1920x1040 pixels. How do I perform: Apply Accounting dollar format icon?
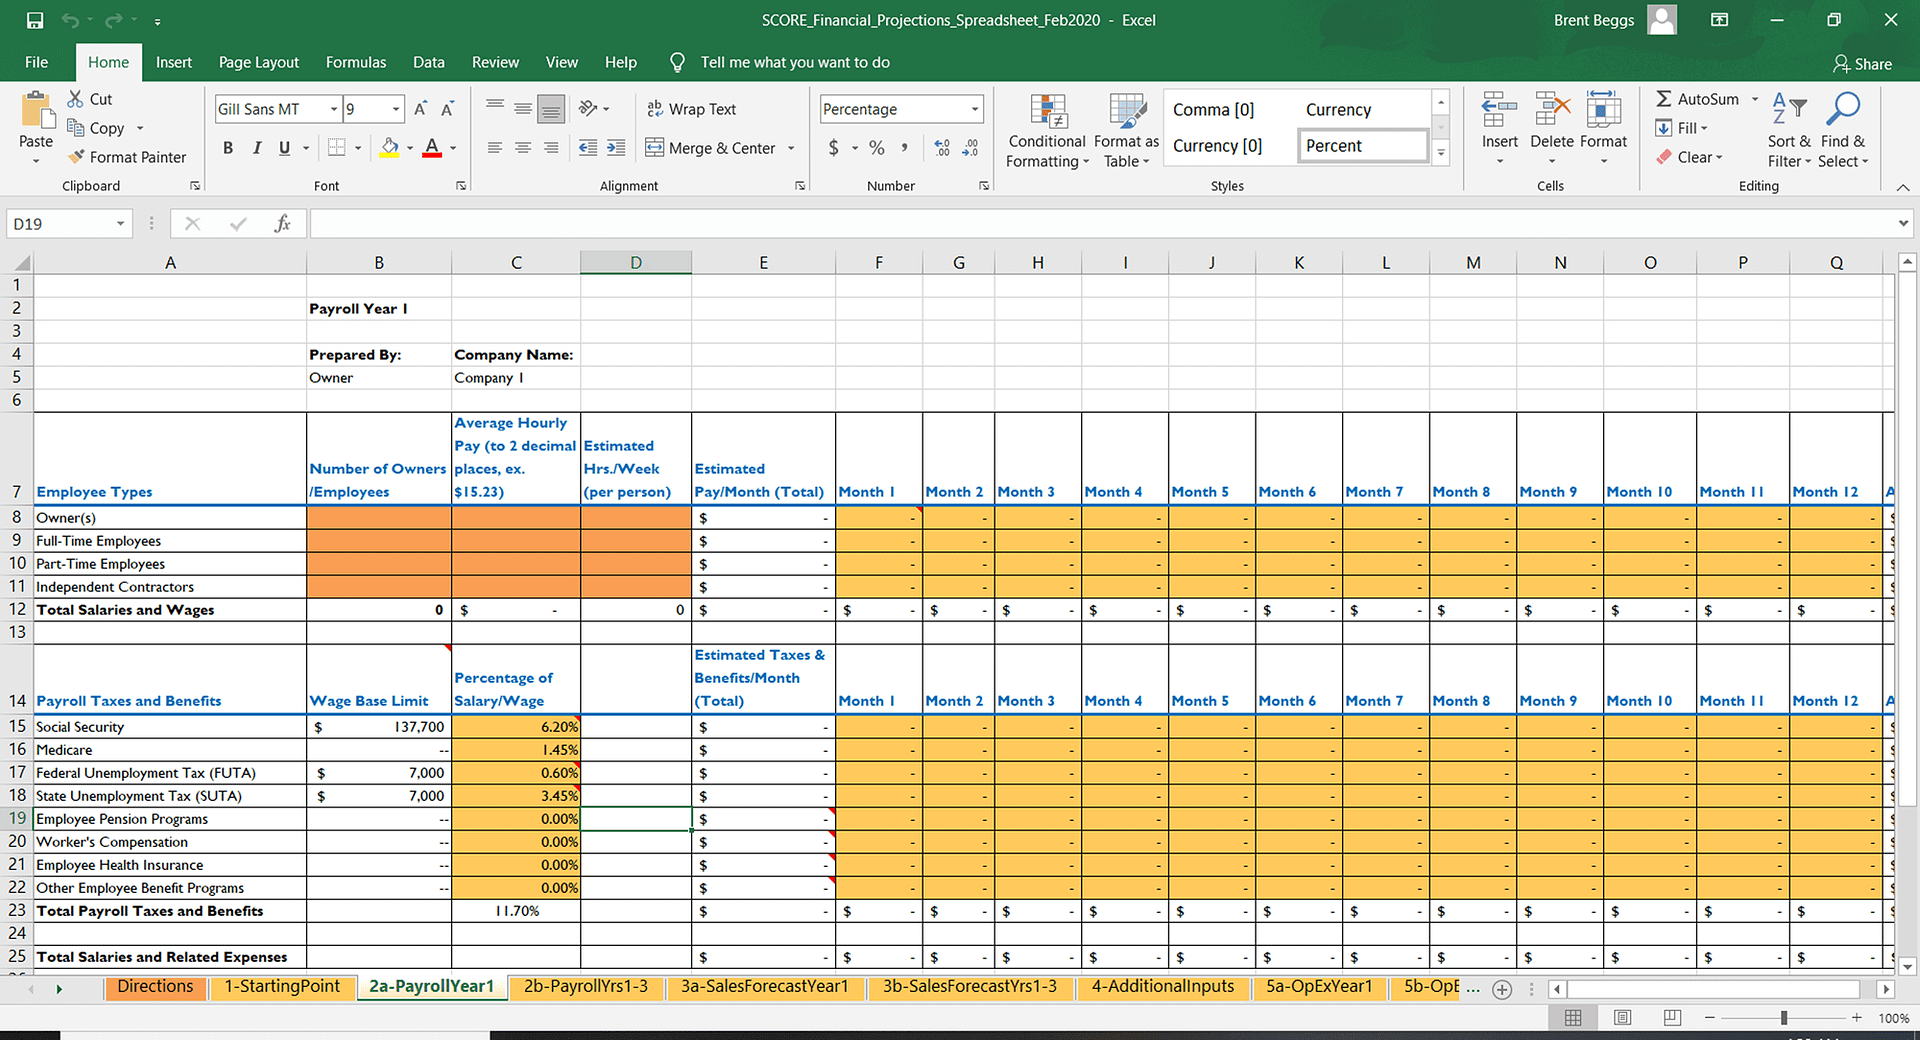(834, 148)
